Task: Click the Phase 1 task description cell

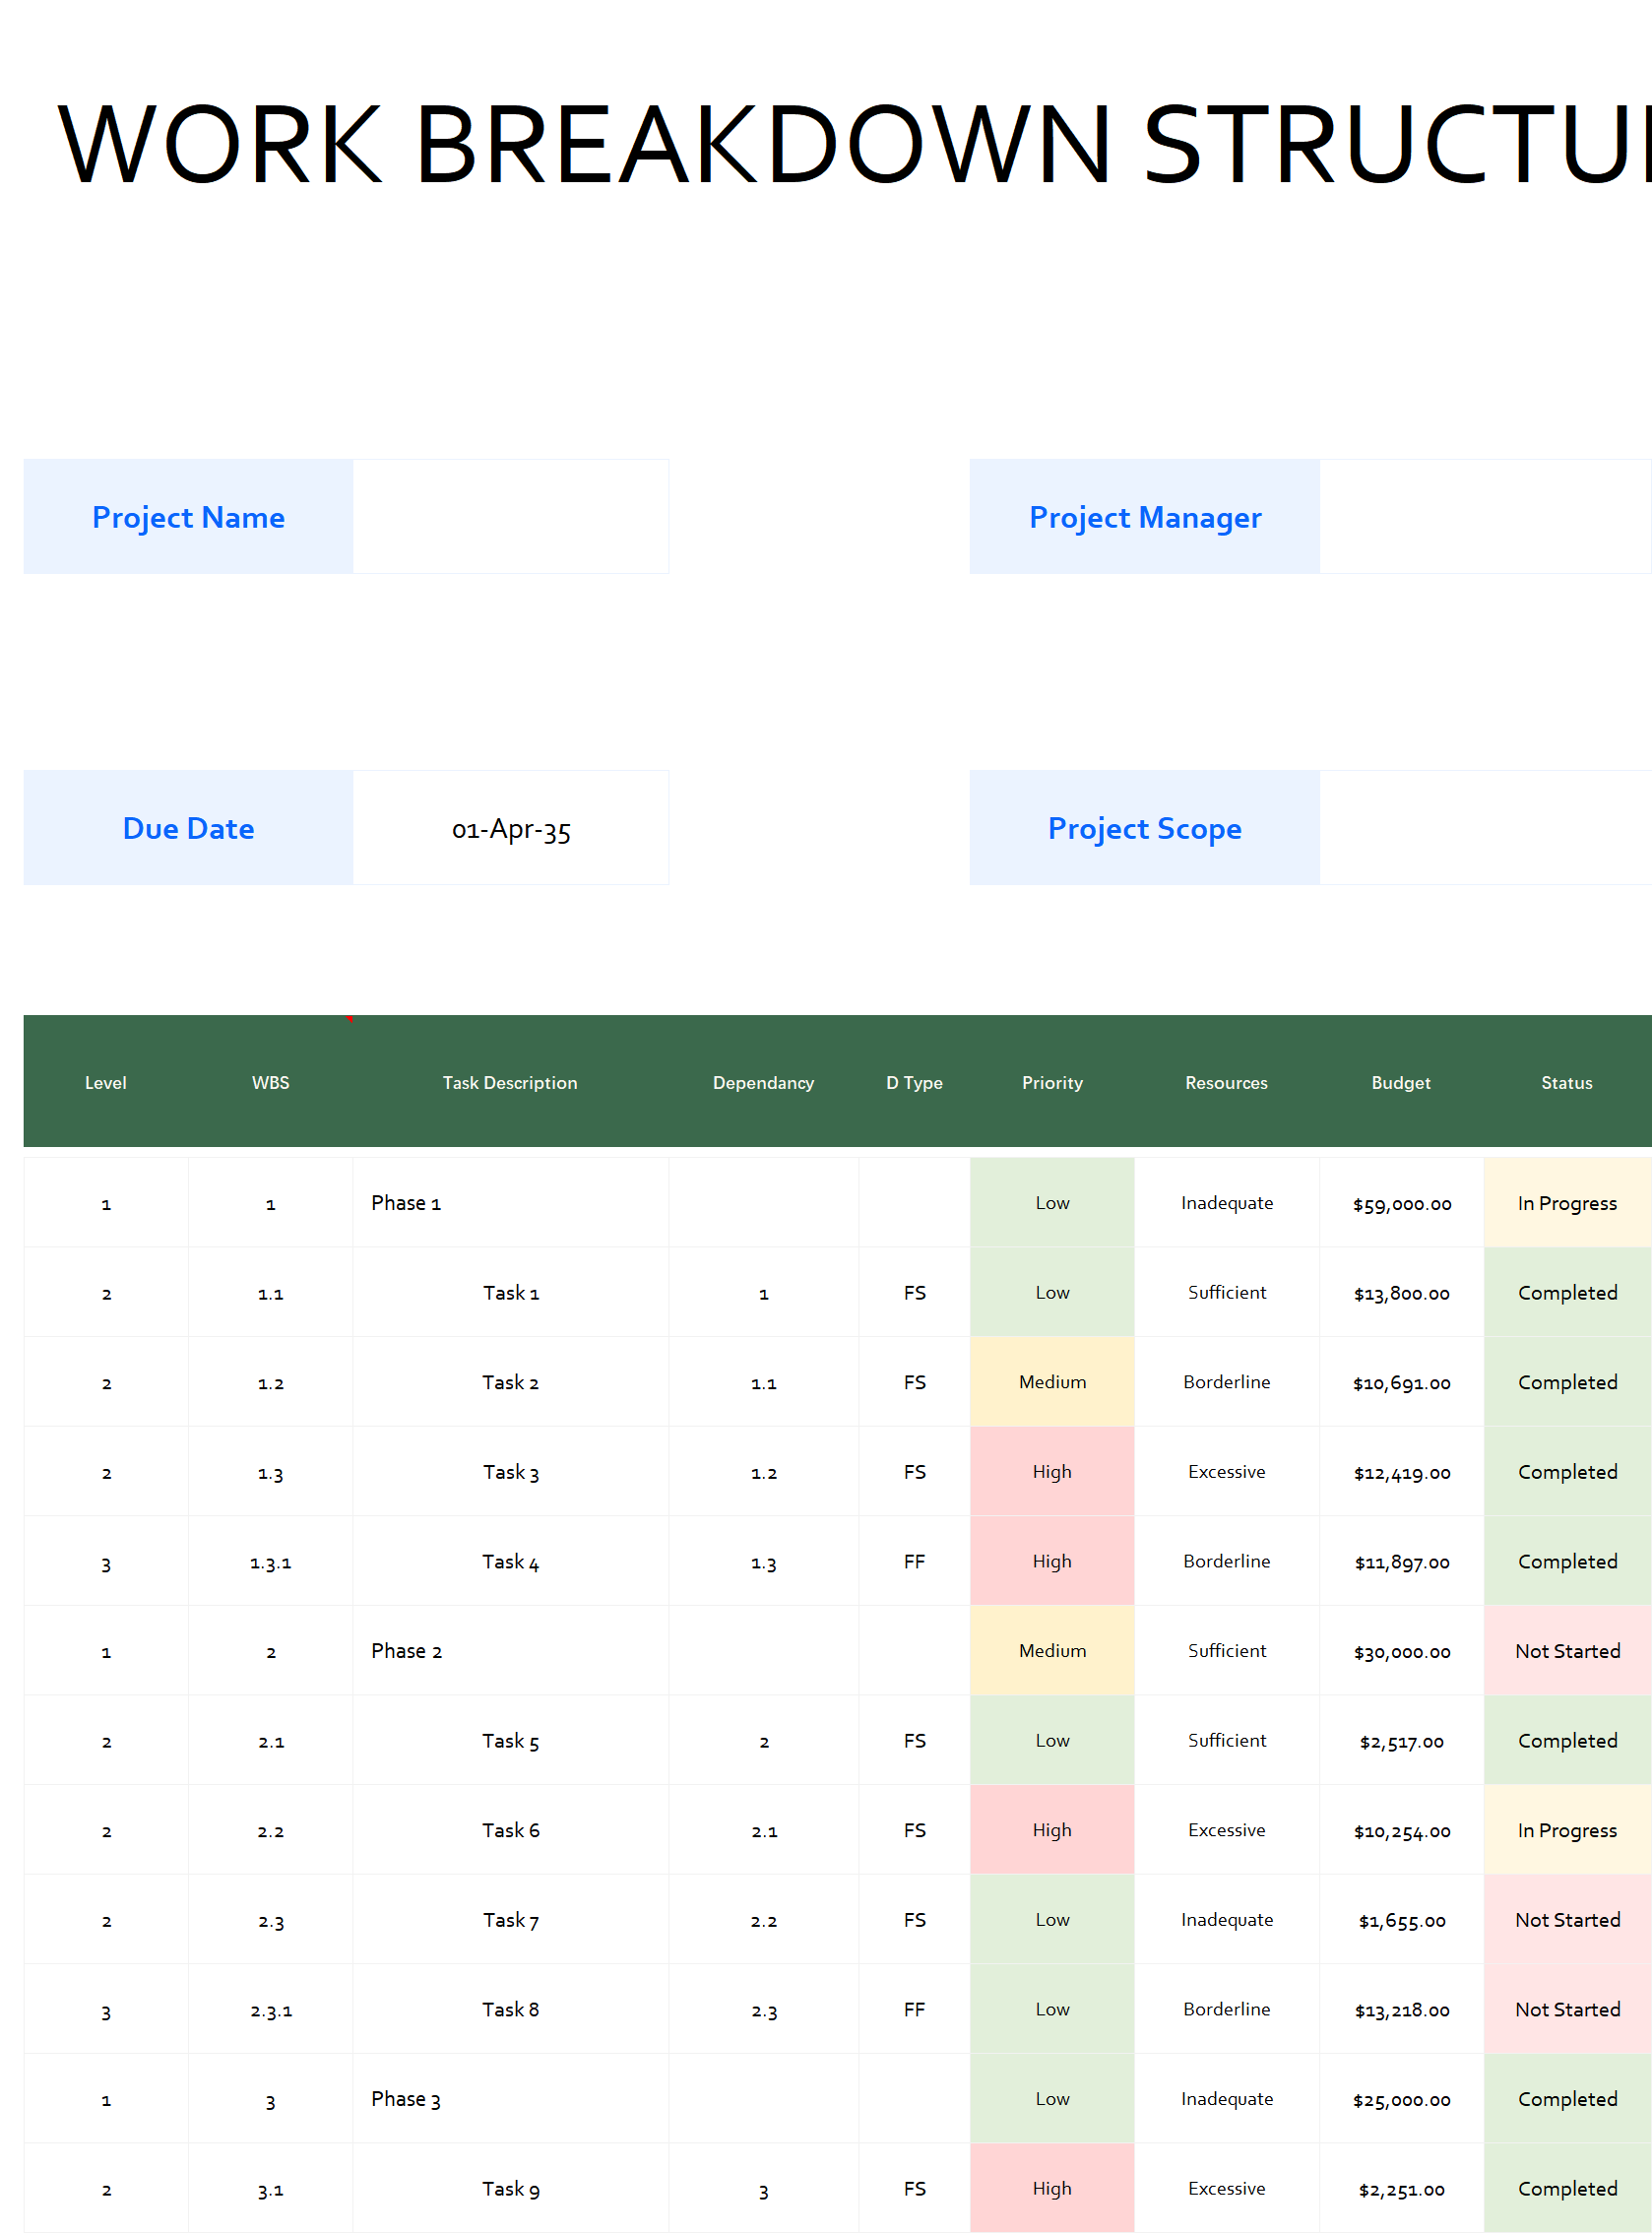Action: tap(511, 1202)
